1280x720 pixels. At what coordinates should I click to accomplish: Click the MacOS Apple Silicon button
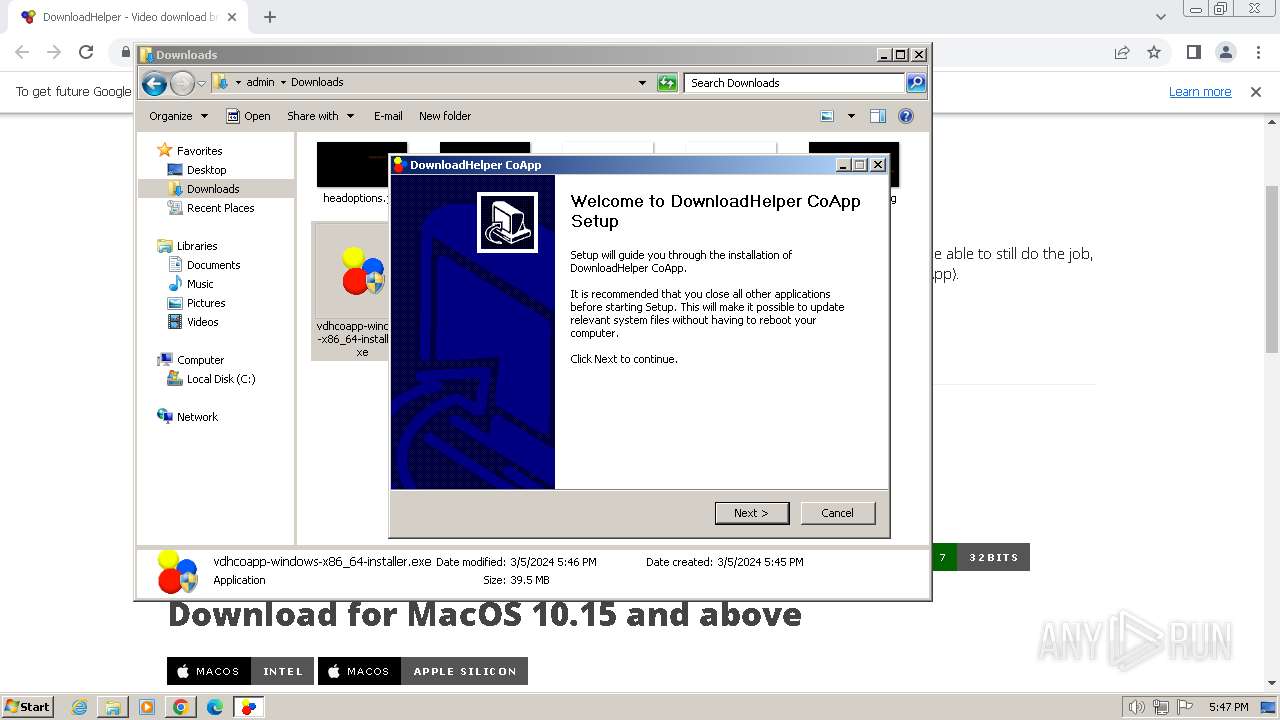[423, 671]
